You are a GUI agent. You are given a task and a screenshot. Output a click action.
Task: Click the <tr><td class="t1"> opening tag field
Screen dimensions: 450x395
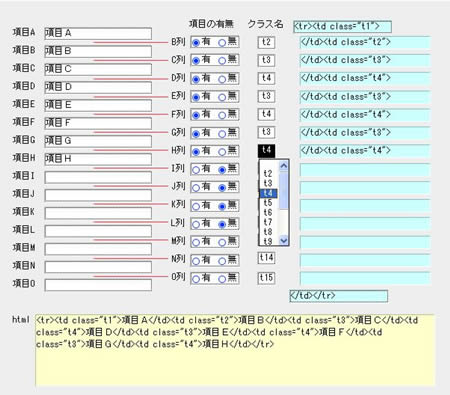(342, 27)
